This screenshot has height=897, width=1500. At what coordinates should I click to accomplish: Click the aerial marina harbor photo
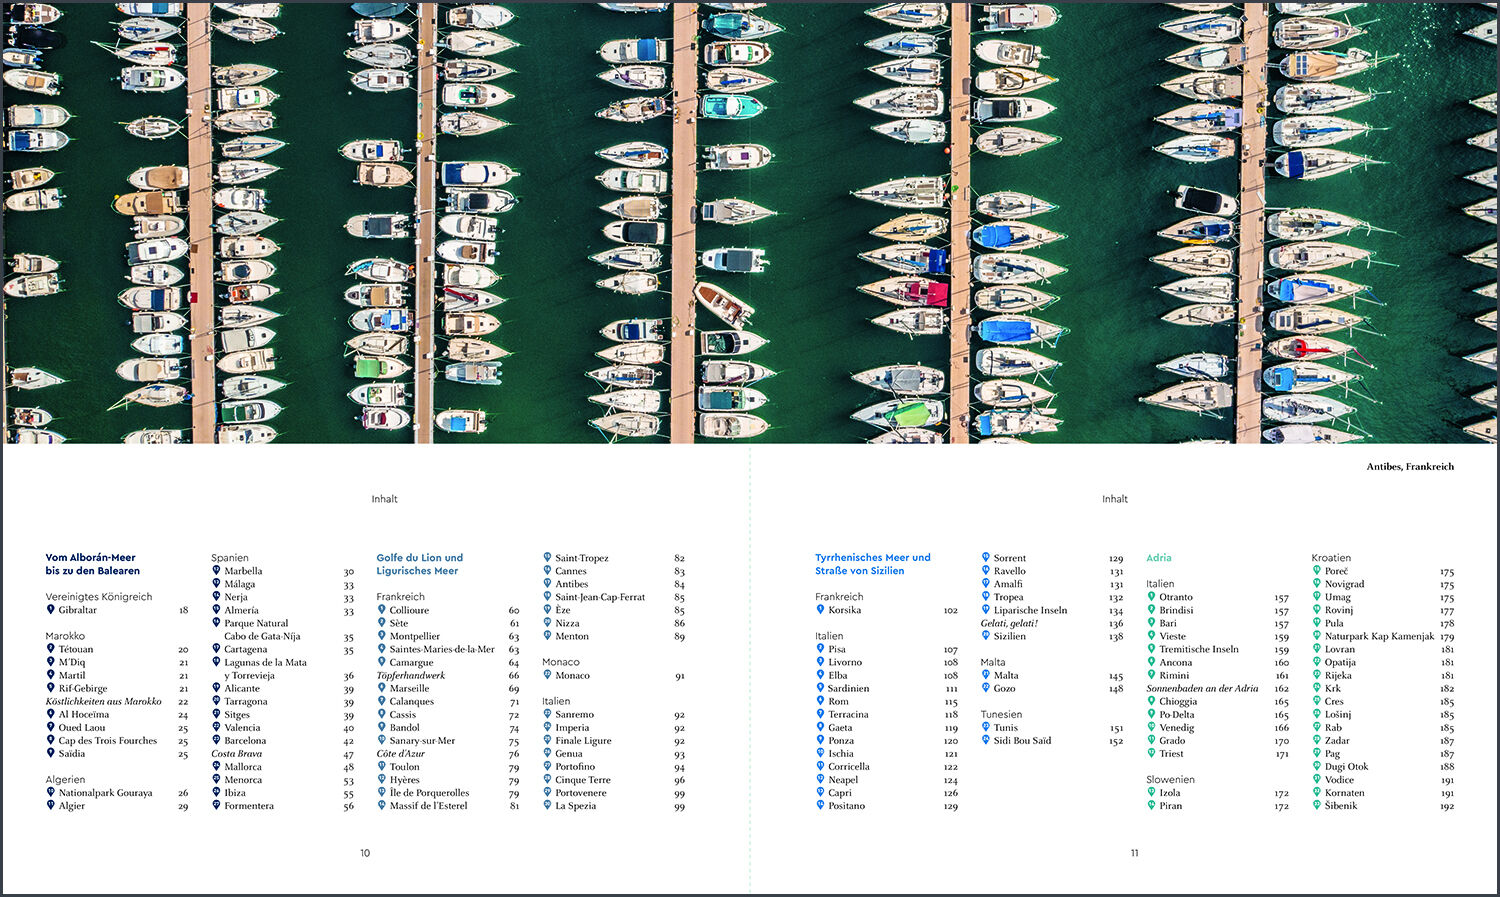pyautogui.click(x=750, y=222)
